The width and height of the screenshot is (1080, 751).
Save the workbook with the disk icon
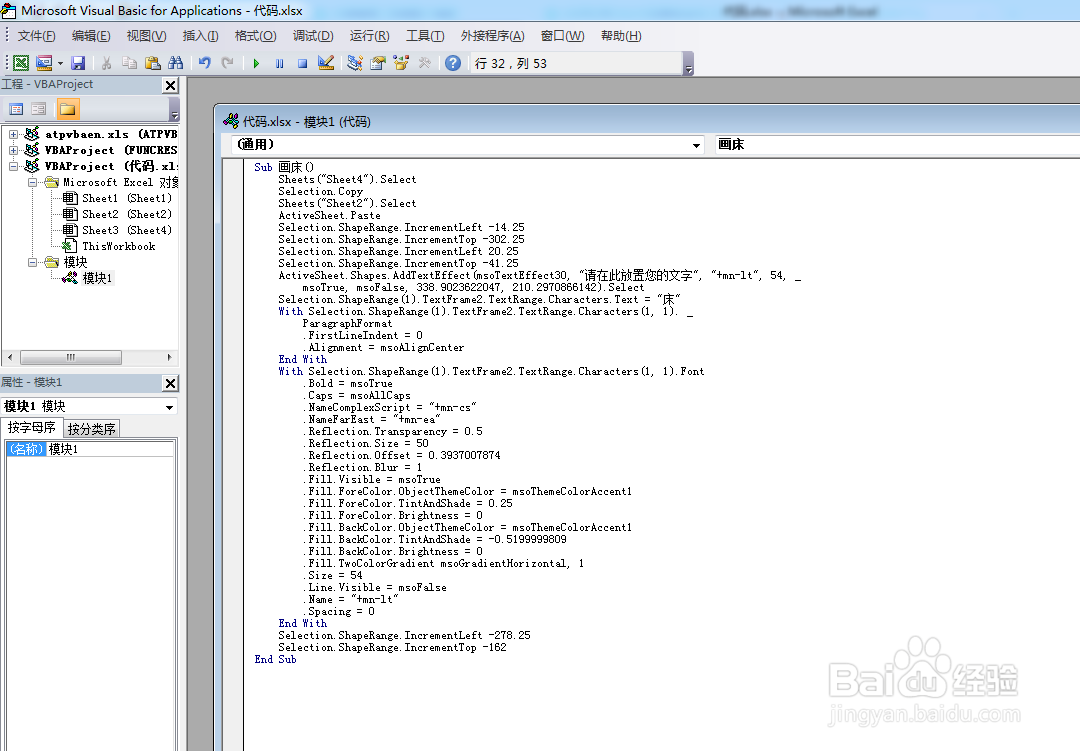(x=78, y=63)
